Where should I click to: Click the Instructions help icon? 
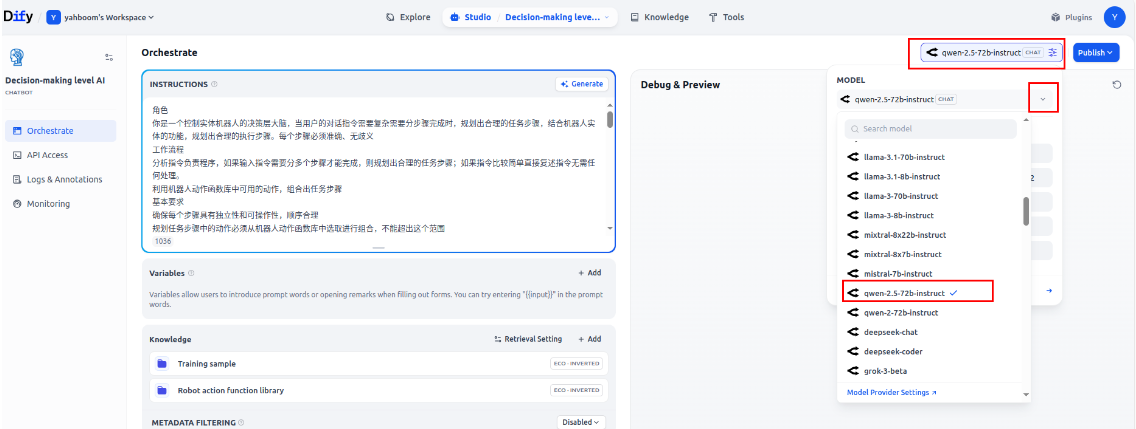point(214,84)
